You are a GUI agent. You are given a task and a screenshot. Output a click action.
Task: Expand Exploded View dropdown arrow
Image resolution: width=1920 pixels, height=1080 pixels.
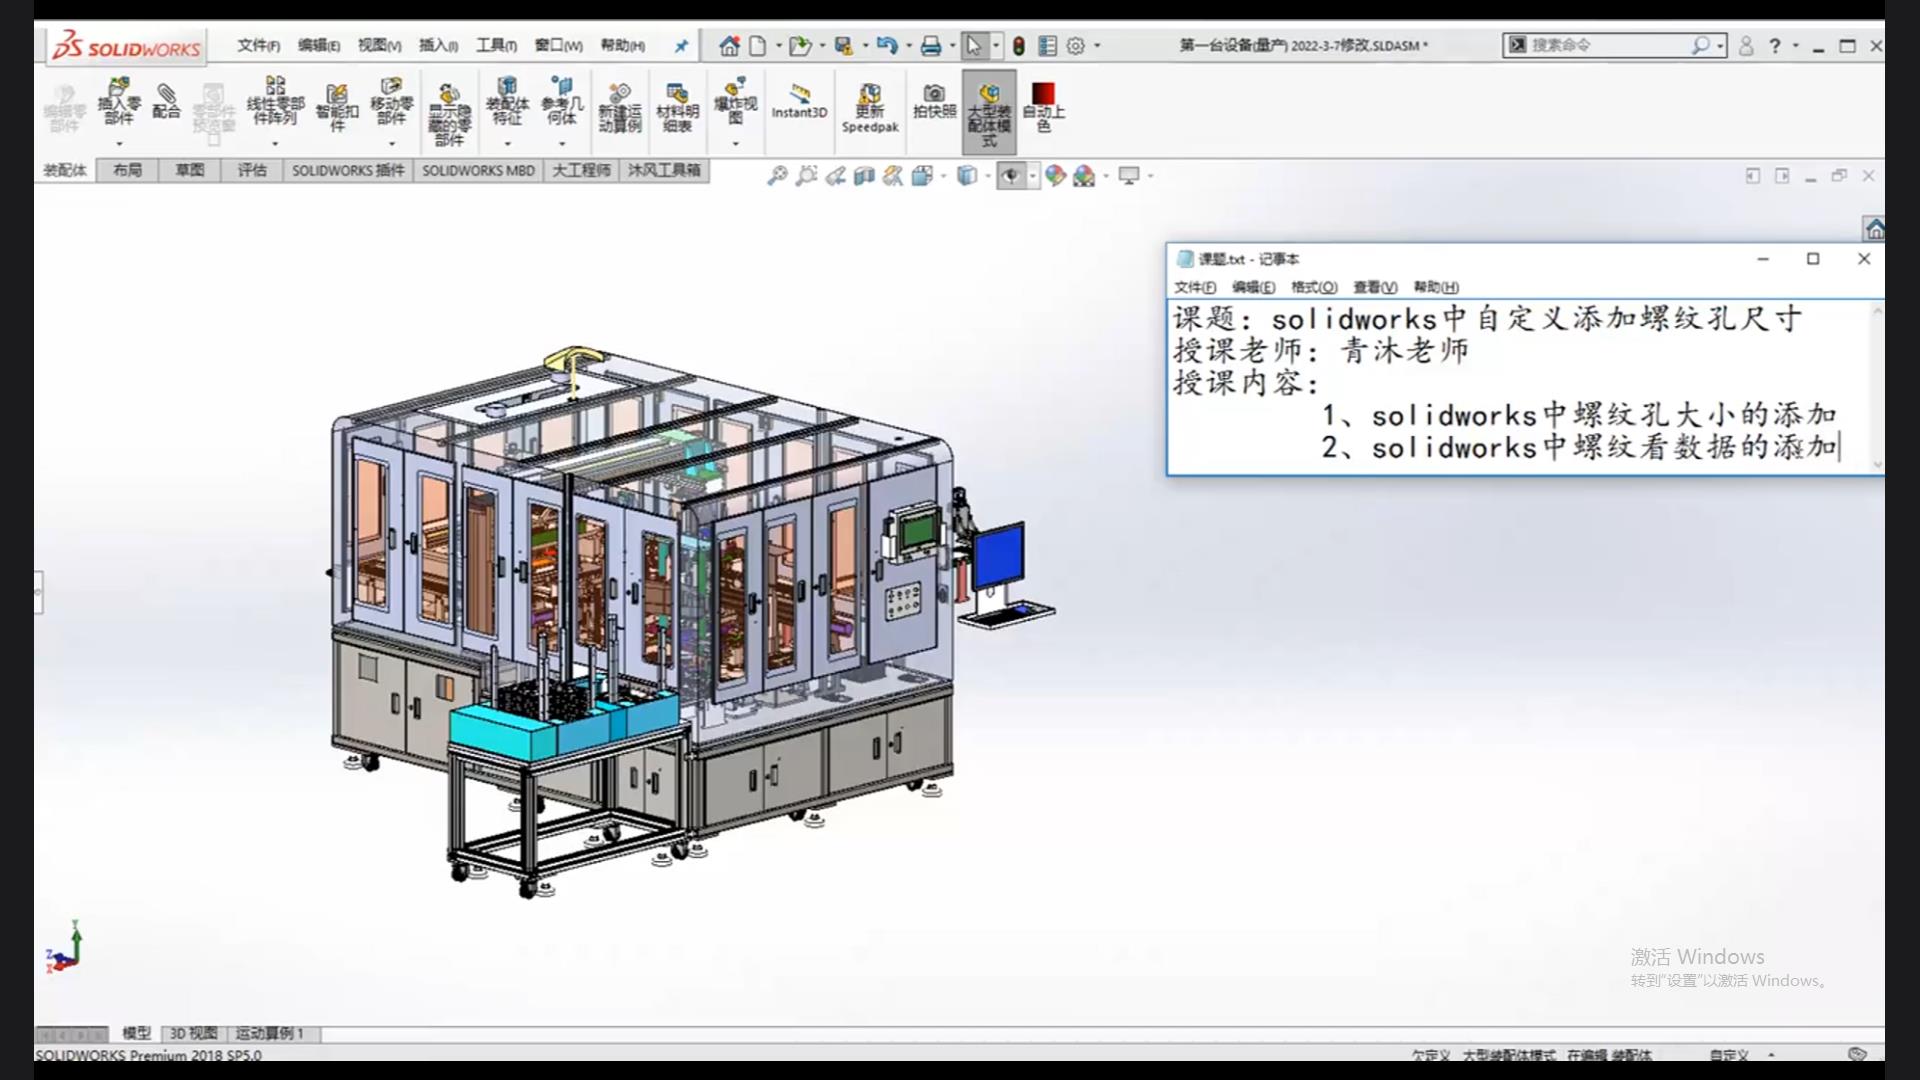tap(735, 144)
